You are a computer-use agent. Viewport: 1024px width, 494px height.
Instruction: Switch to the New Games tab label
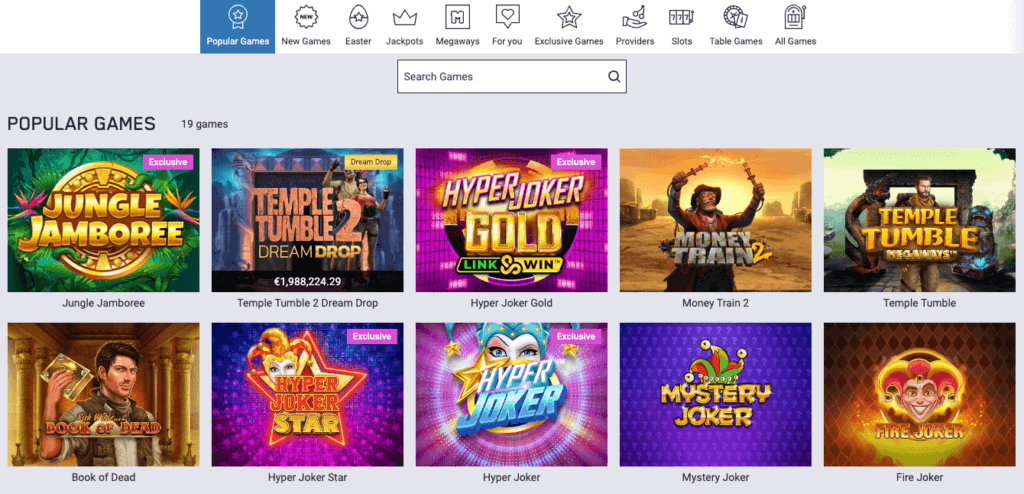(x=306, y=41)
